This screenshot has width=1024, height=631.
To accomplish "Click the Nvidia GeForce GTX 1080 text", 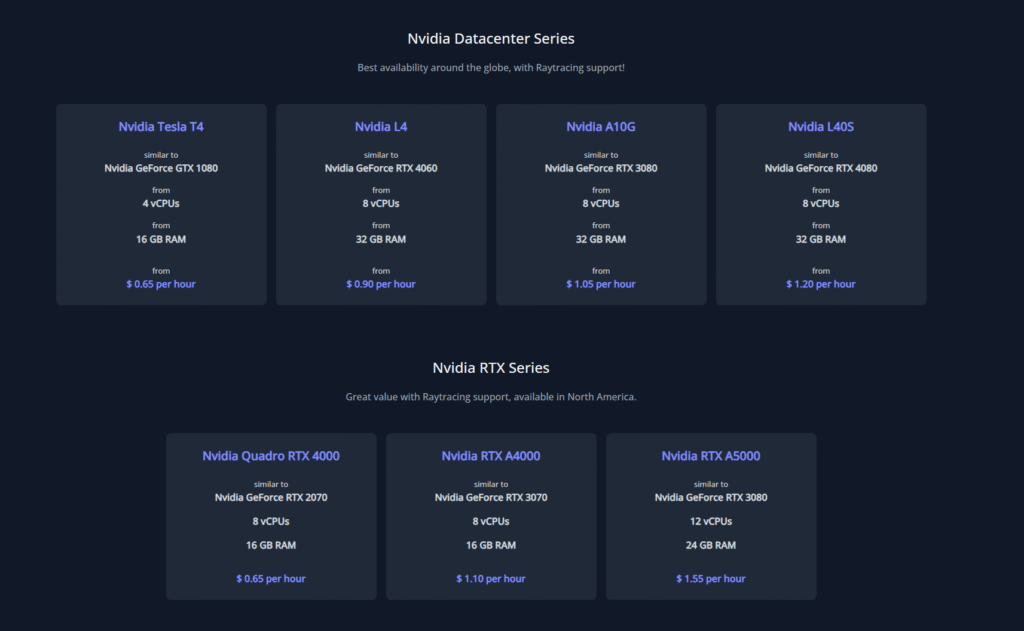I will [161, 168].
